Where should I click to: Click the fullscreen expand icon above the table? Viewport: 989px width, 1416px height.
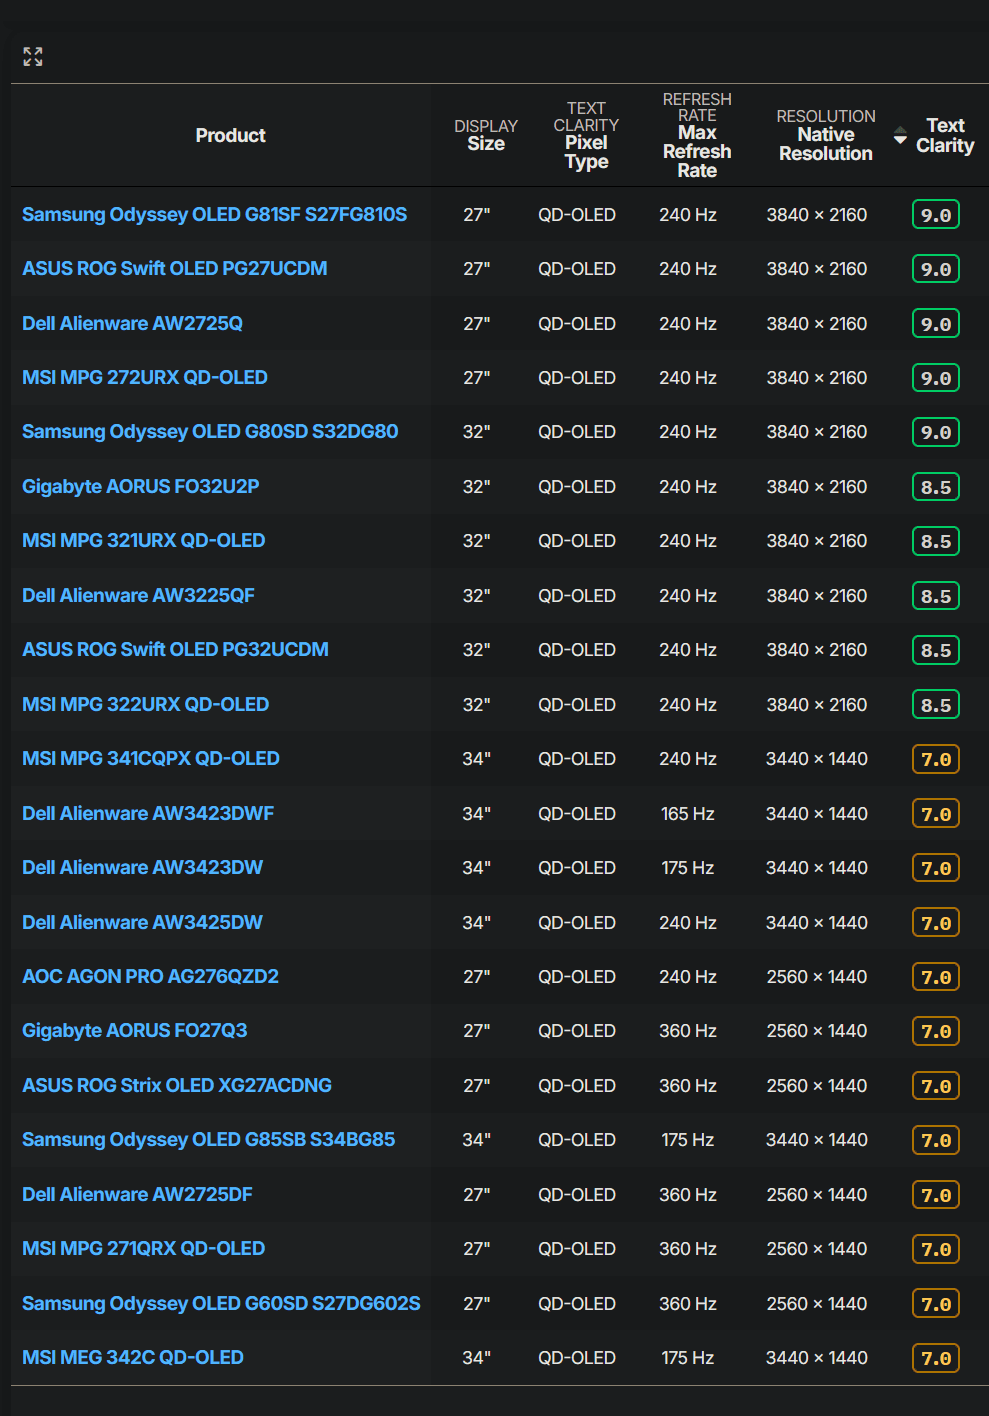coord(32,56)
